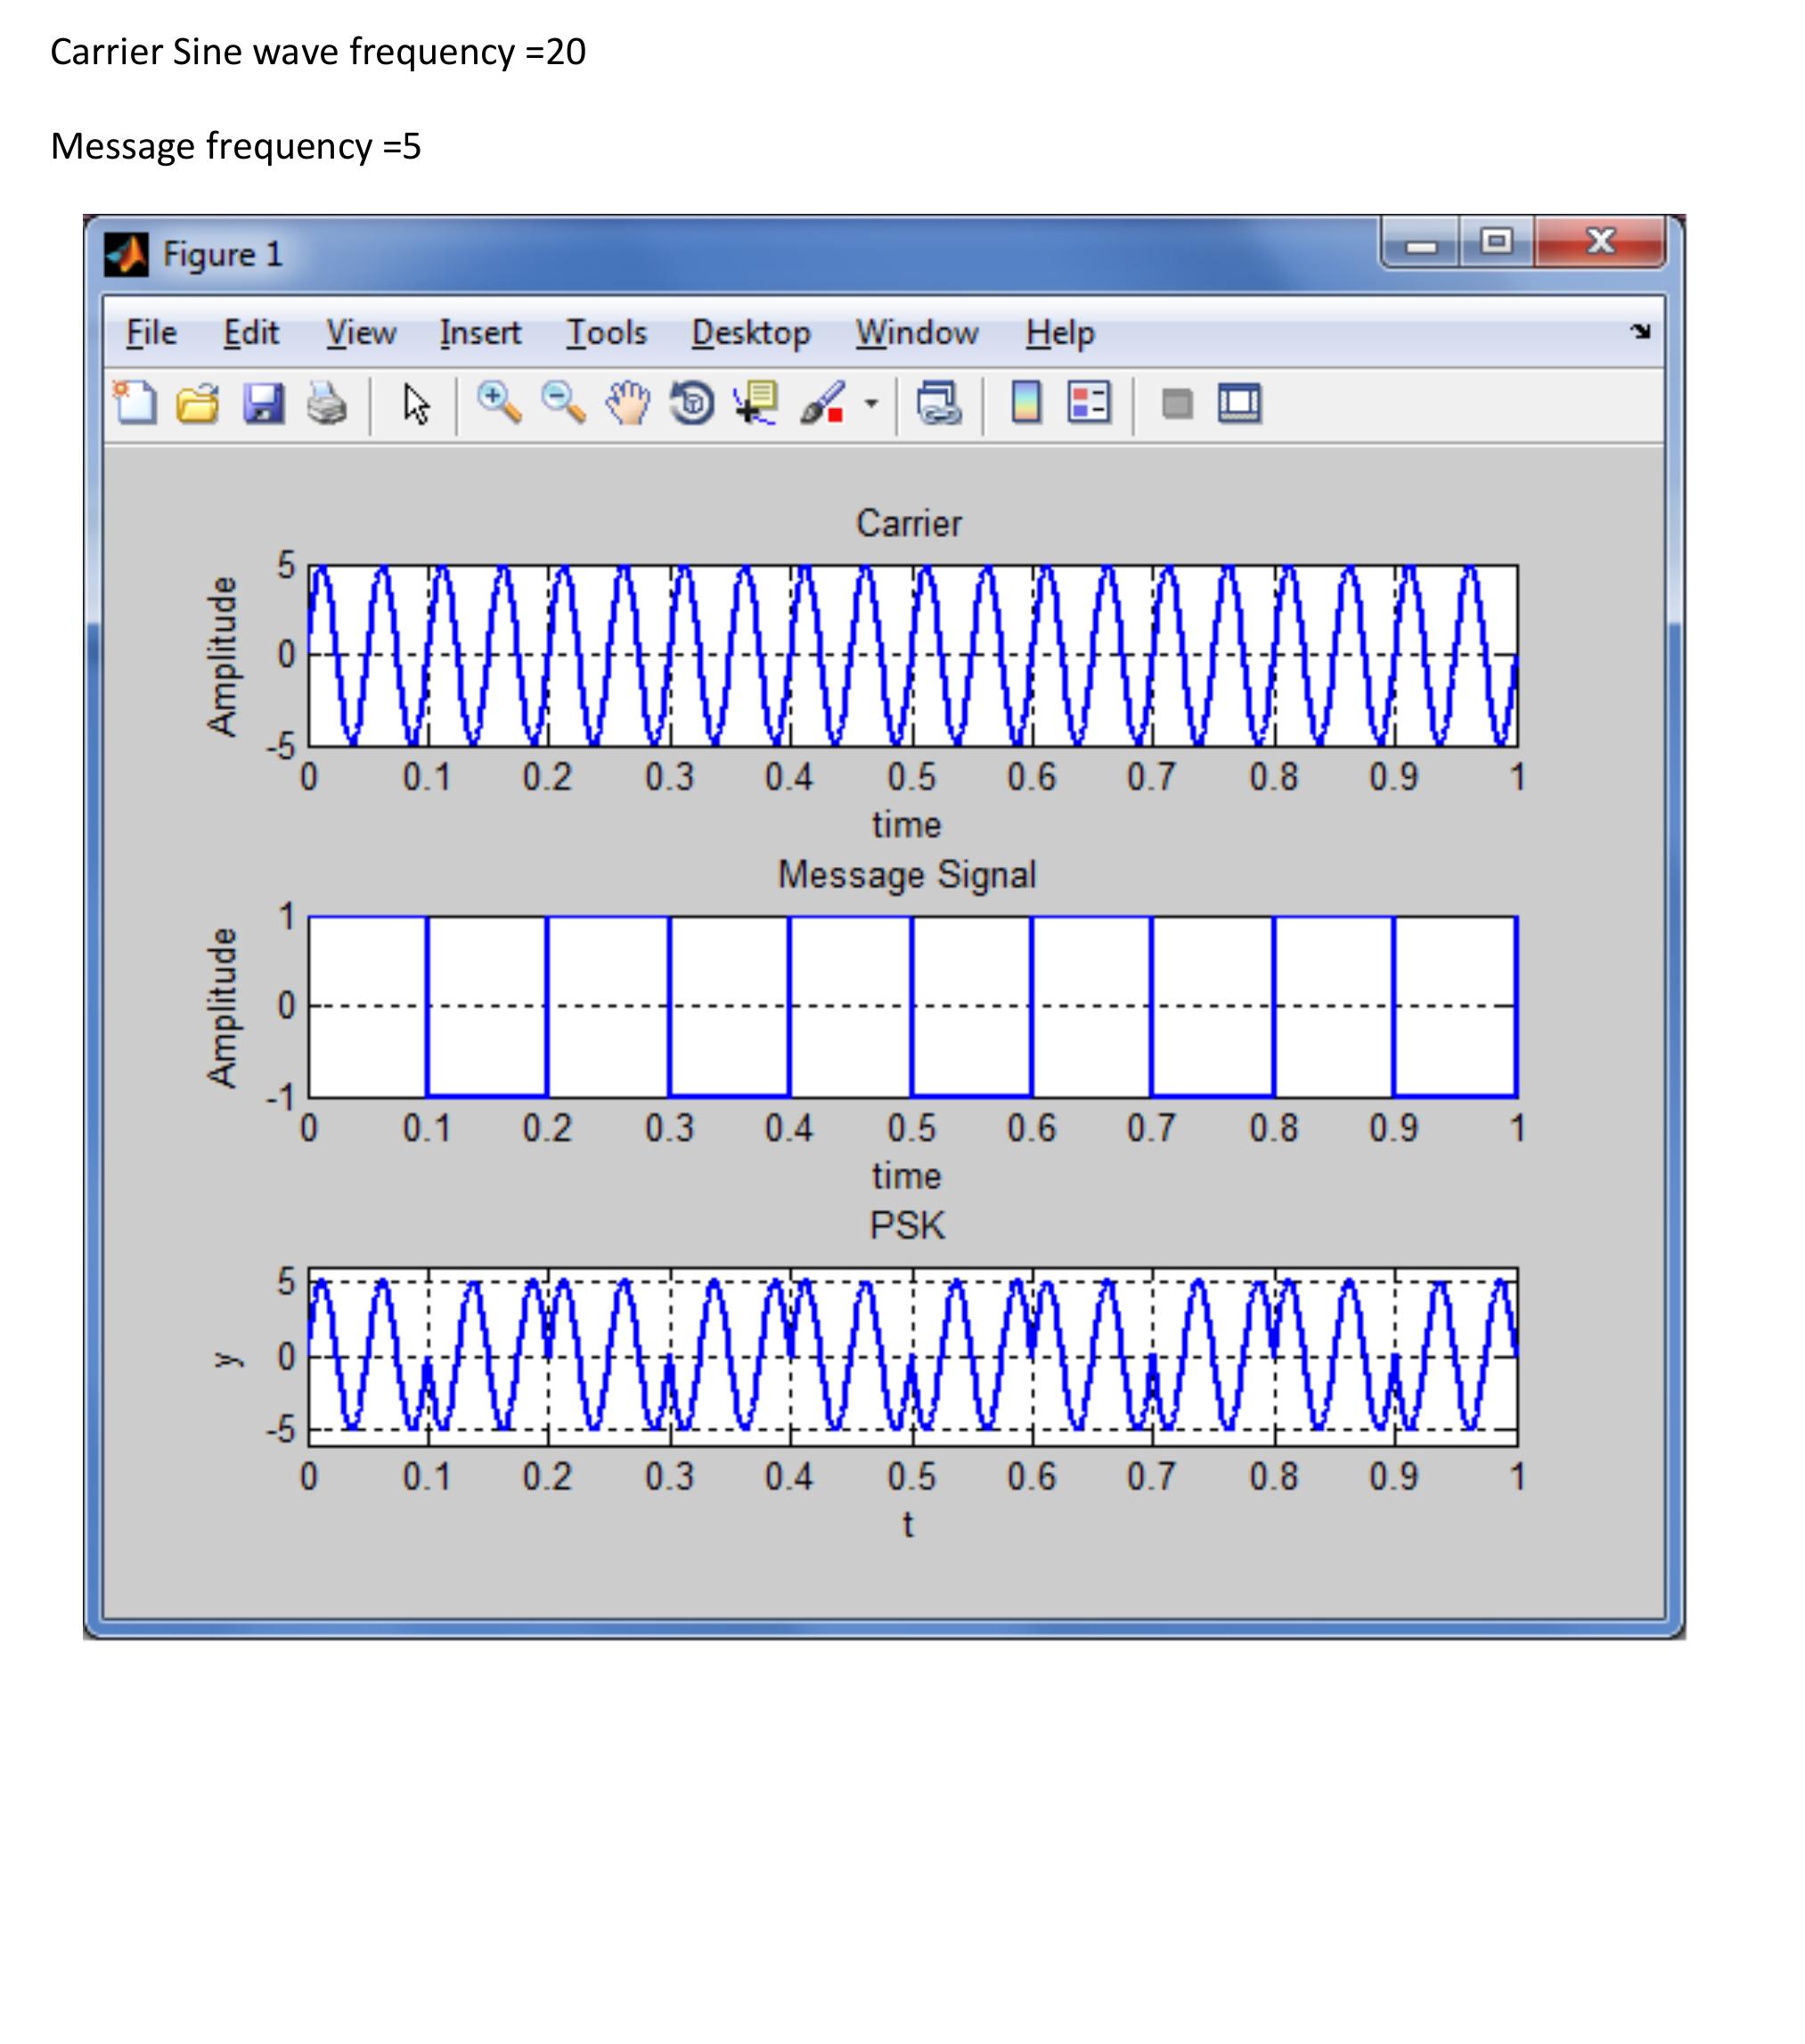Click inside the Message Signal square-wave axes
This screenshot has height=2044, width=1805.
[x=912, y=1006]
